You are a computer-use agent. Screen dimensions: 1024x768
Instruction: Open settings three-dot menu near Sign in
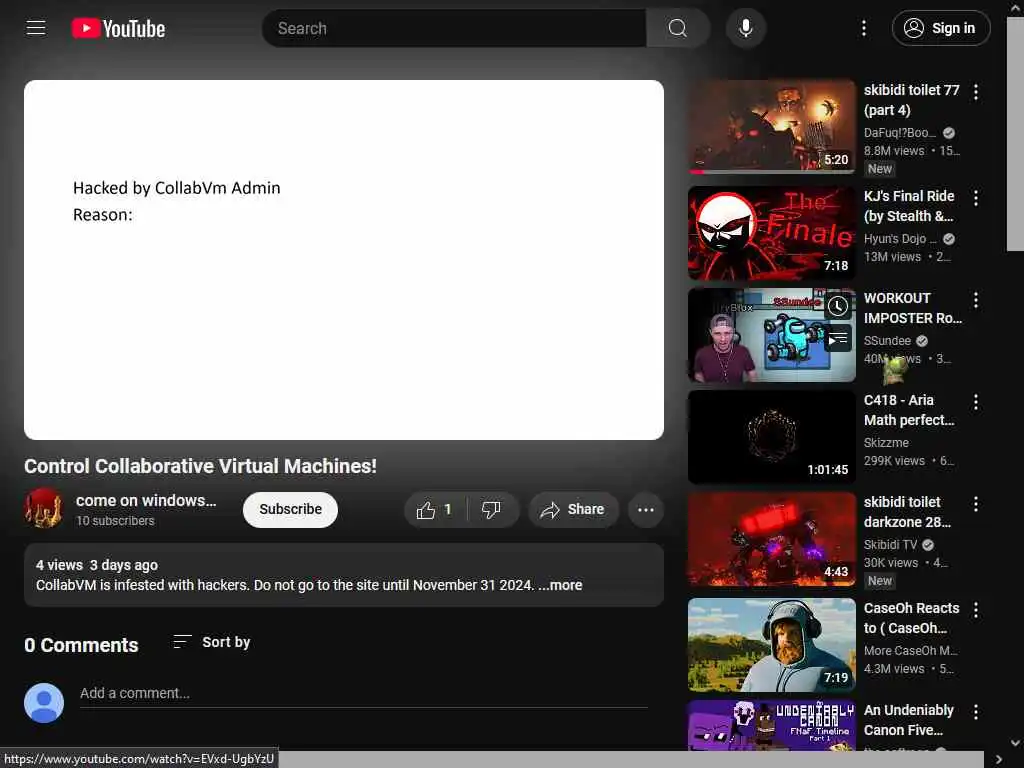pyautogui.click(x=863, y=28)
